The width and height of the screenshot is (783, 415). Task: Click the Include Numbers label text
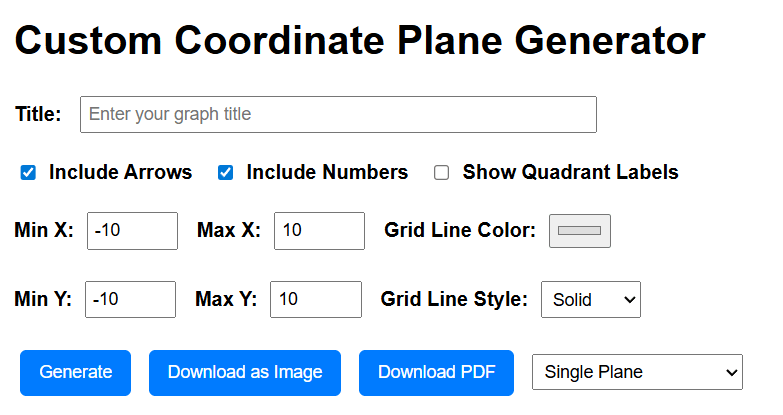point(327,172)
